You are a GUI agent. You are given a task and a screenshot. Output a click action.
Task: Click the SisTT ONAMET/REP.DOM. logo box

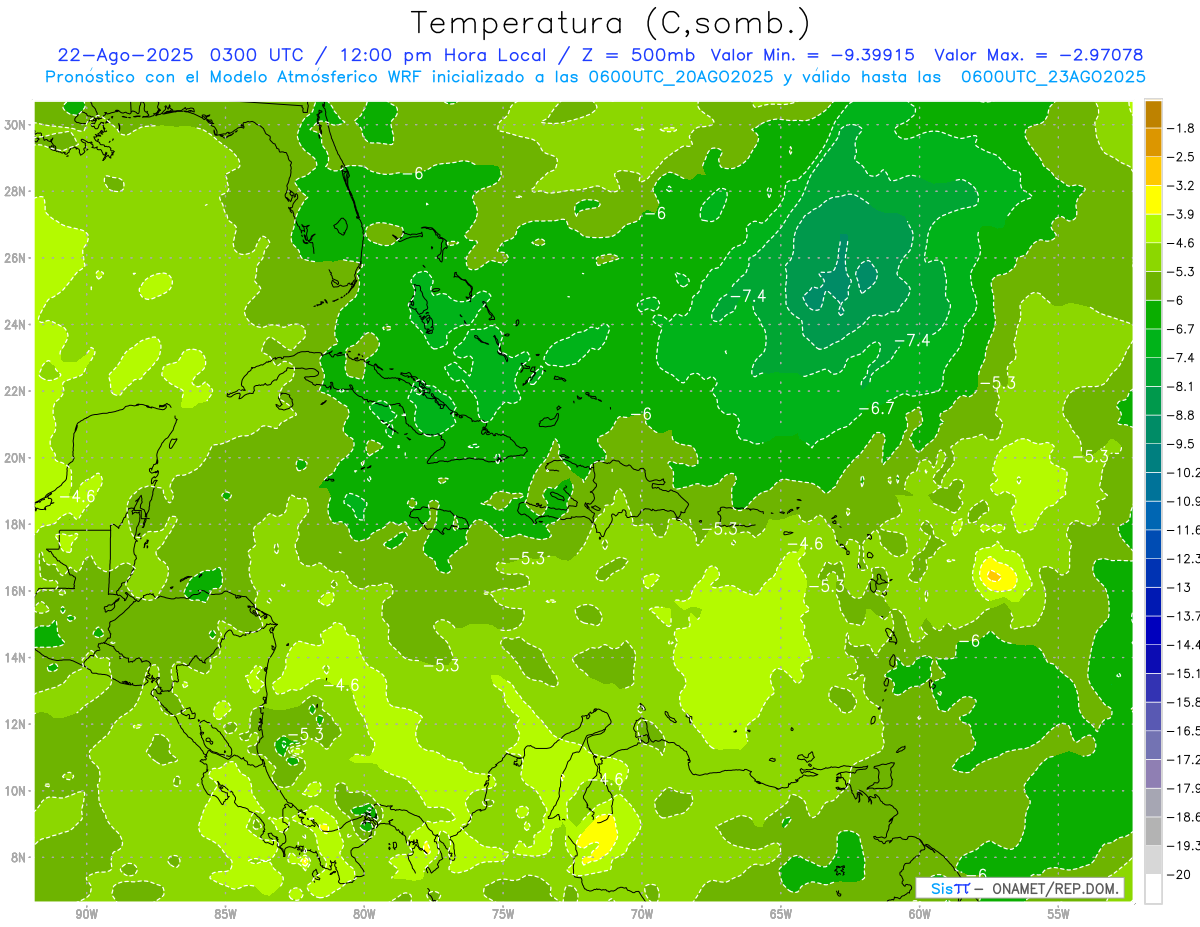[x=1019, y=888]
